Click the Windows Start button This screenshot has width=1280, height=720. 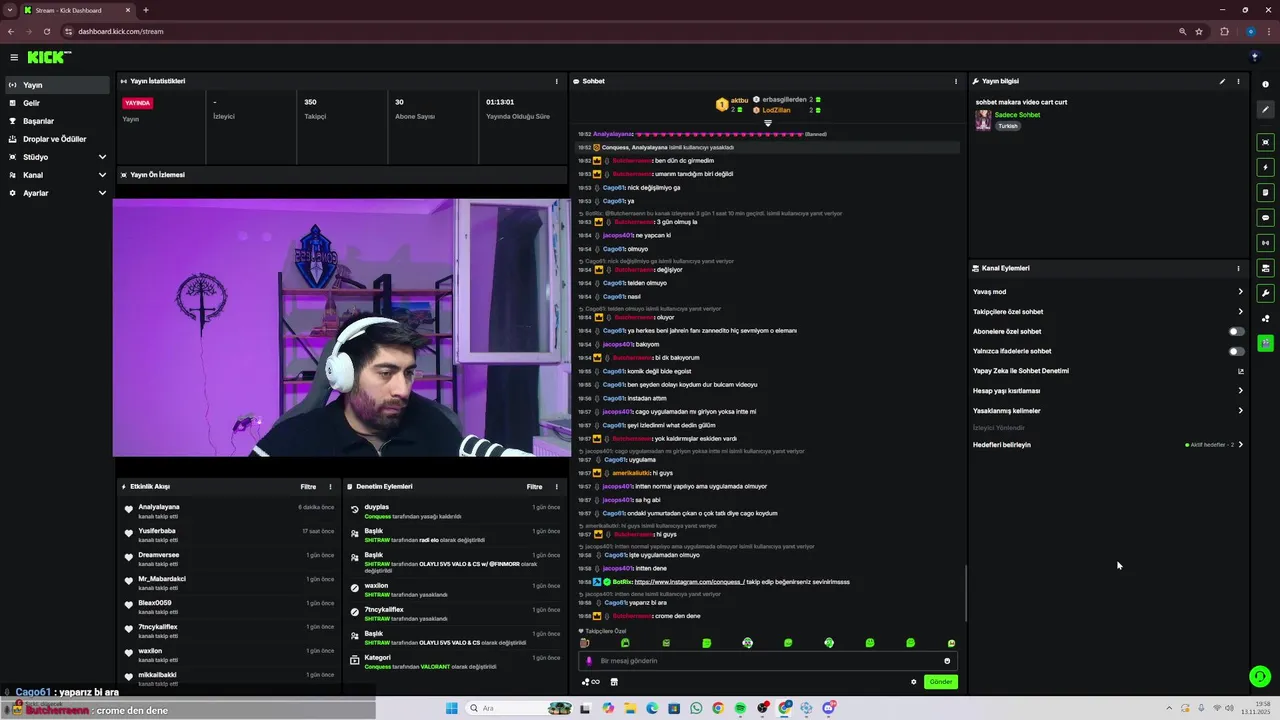click(x=451, y=708)
